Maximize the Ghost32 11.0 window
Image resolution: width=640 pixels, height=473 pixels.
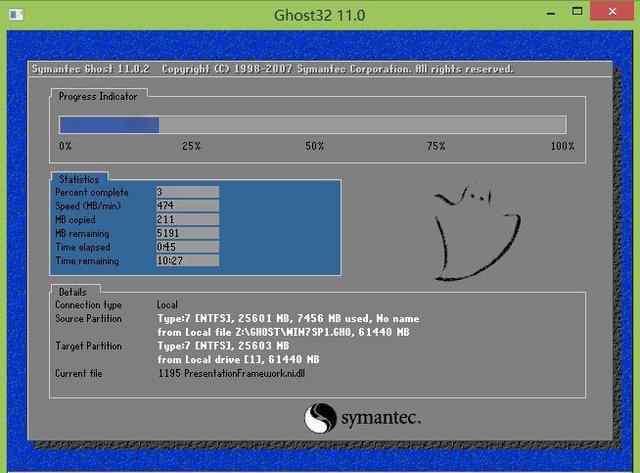[x=577, y=12]
